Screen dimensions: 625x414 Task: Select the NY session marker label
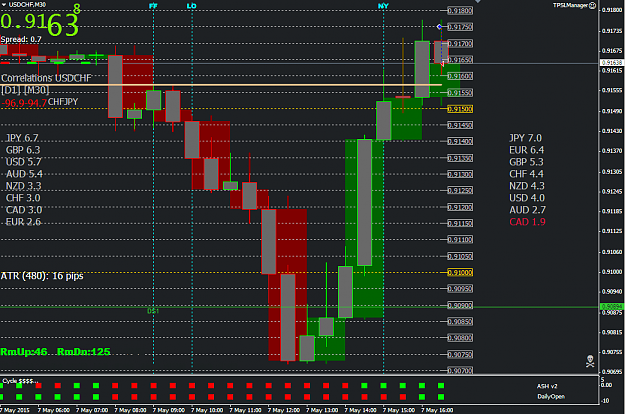[x=383, y=6]
